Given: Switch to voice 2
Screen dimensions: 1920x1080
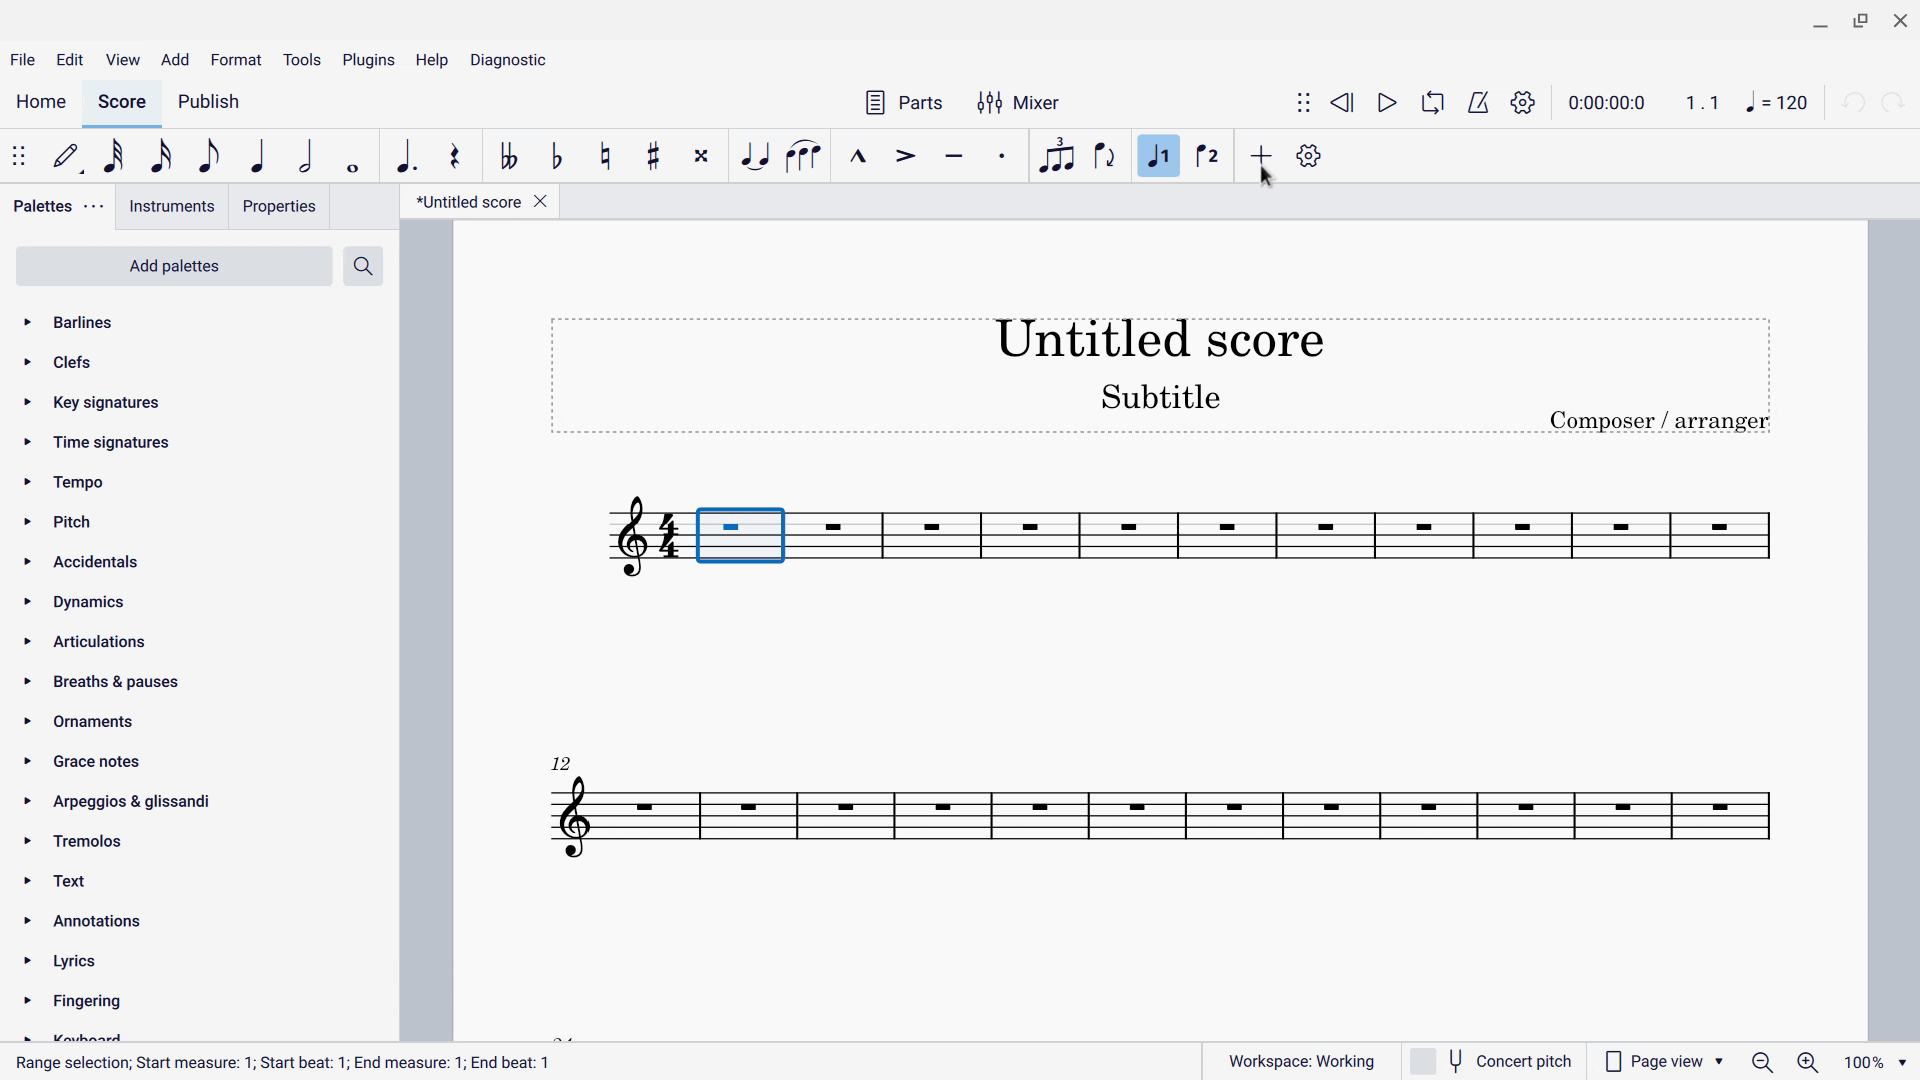Looking at the screenshot, I should pos(1209,157).
